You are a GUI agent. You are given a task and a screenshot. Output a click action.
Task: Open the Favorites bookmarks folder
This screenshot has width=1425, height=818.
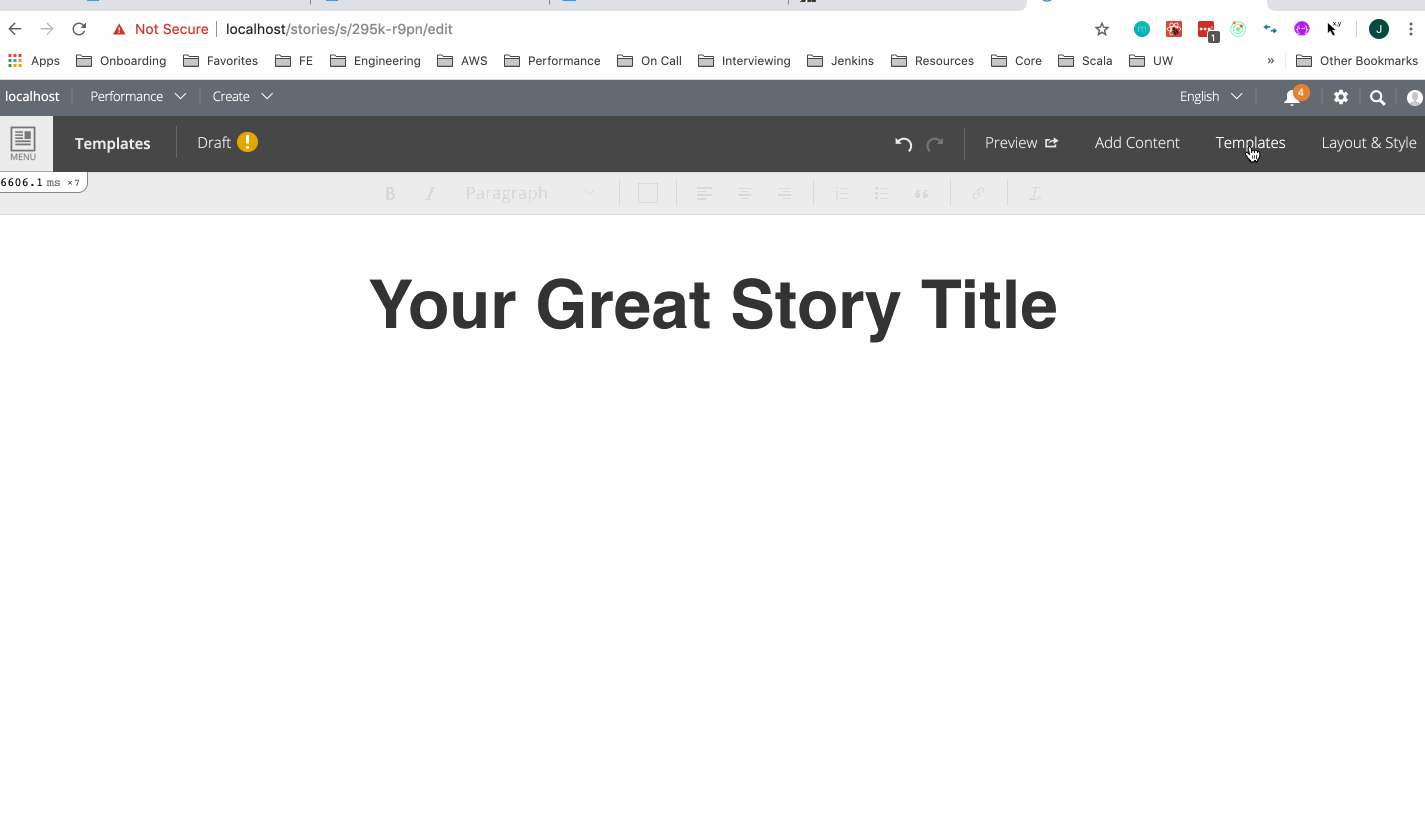point(220,61)
